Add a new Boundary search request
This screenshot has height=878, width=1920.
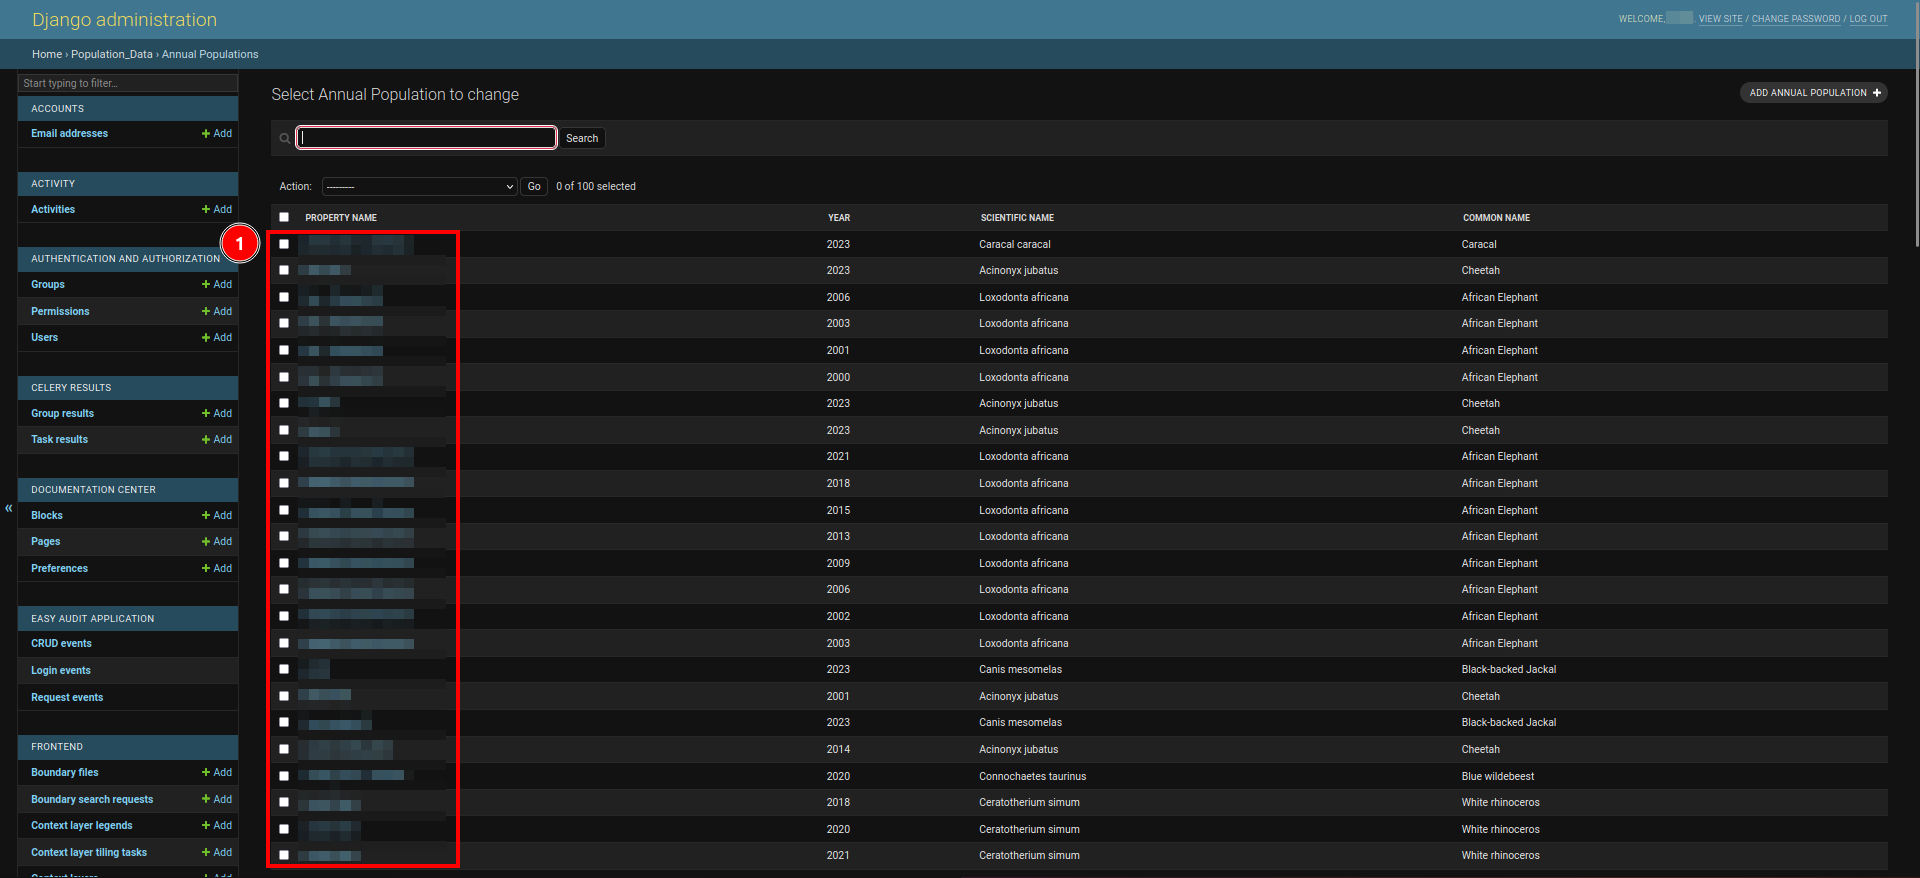click(x=217, y=800)
